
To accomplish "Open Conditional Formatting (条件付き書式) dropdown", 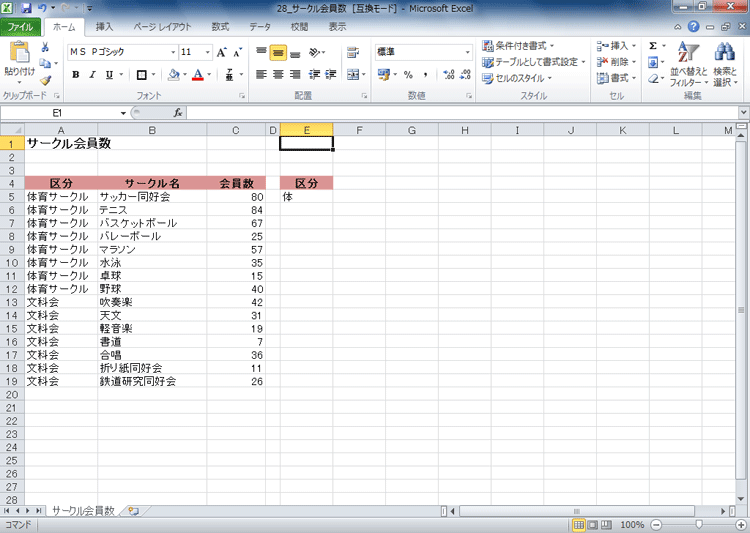I will [x=518, y=46].
